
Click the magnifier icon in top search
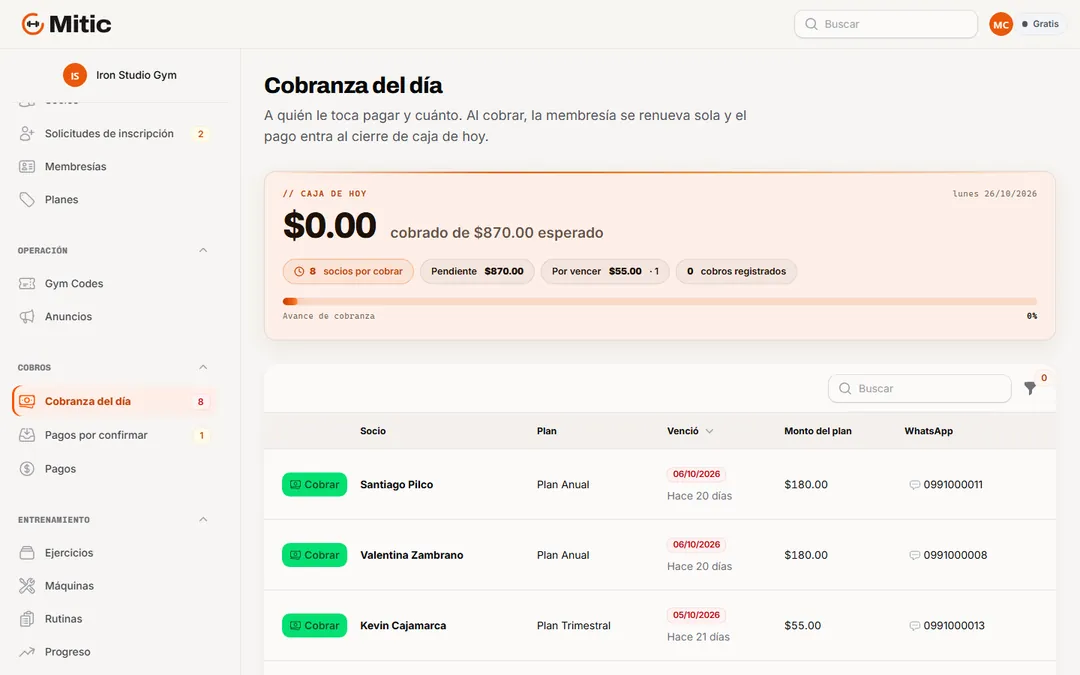(811, 24)
